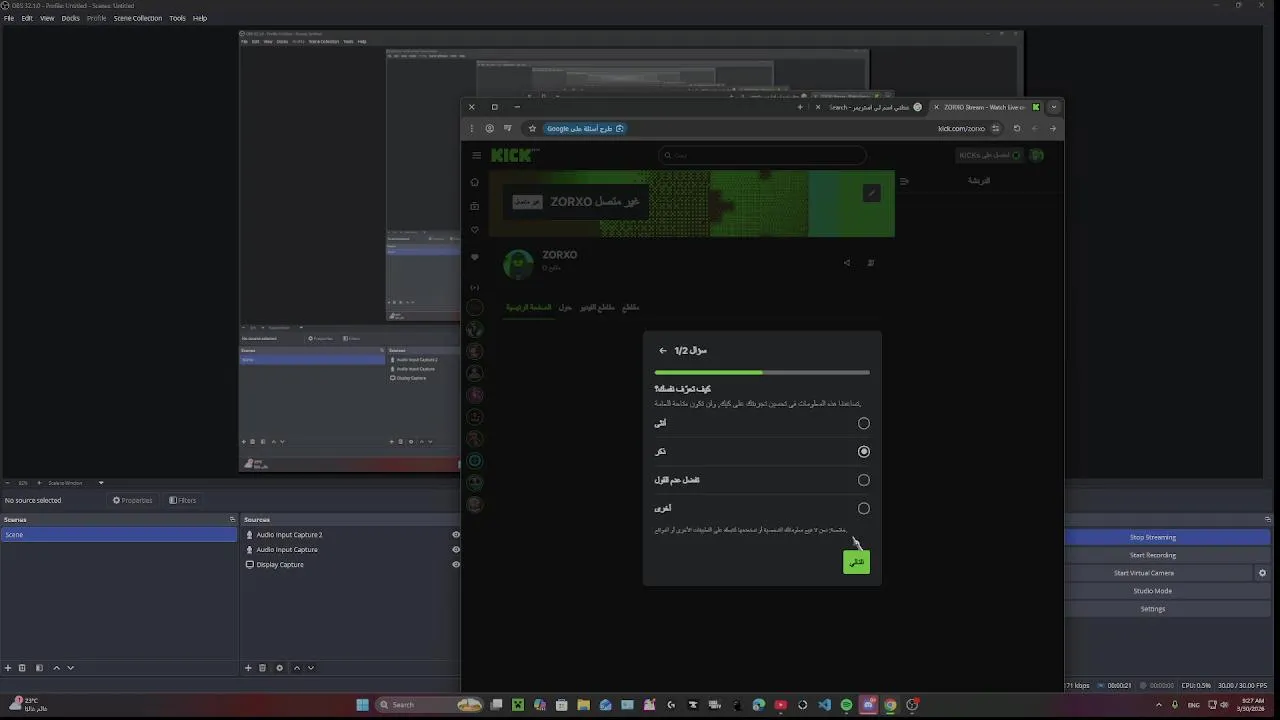Click the question progress bar
The height and width of the screenshot is (720, 1280).
762,373
